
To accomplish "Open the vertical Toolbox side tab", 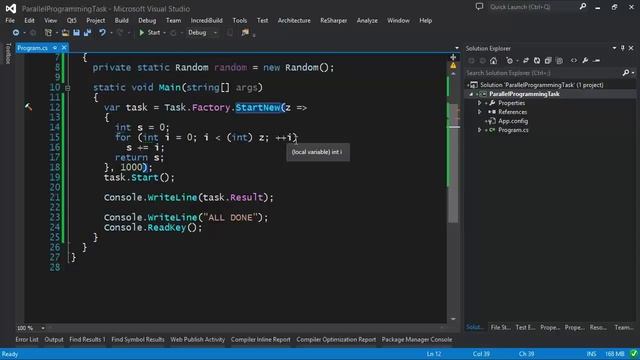I will (7, 53).
